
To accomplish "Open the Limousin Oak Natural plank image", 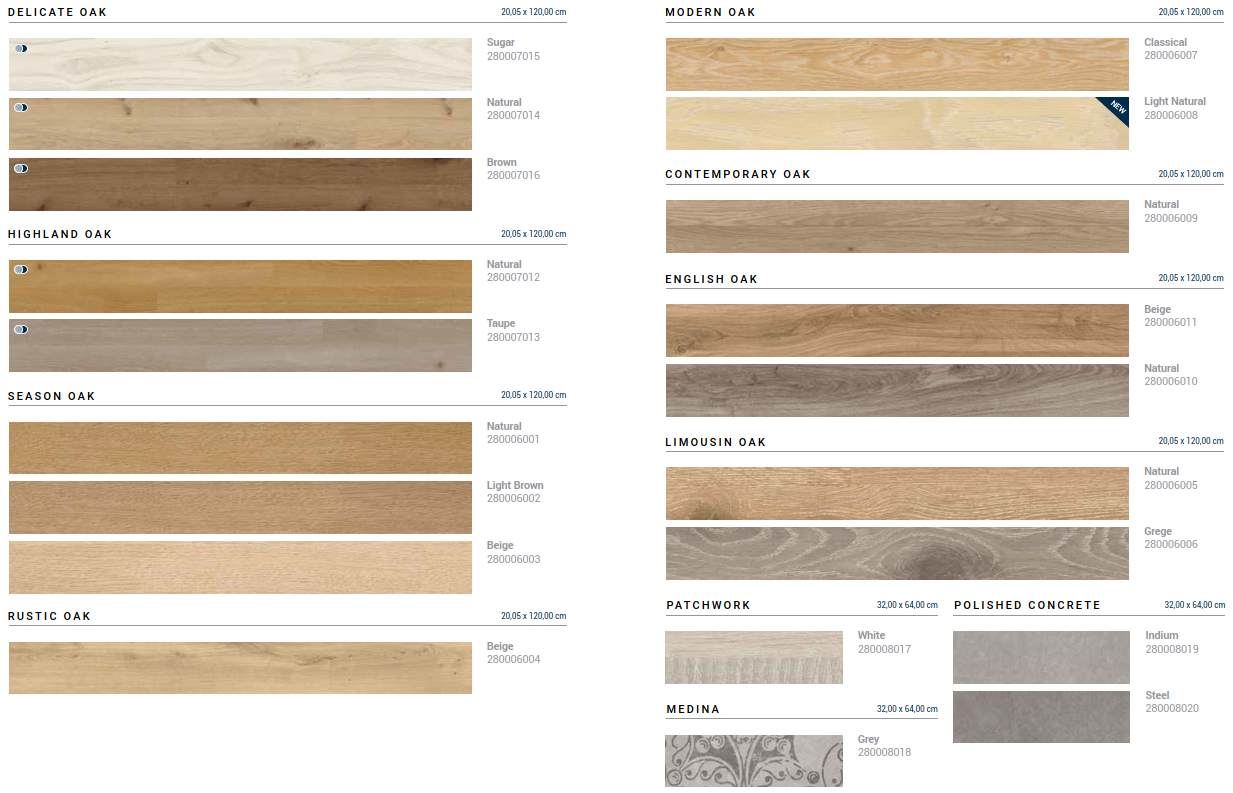I will coord(897,493).
